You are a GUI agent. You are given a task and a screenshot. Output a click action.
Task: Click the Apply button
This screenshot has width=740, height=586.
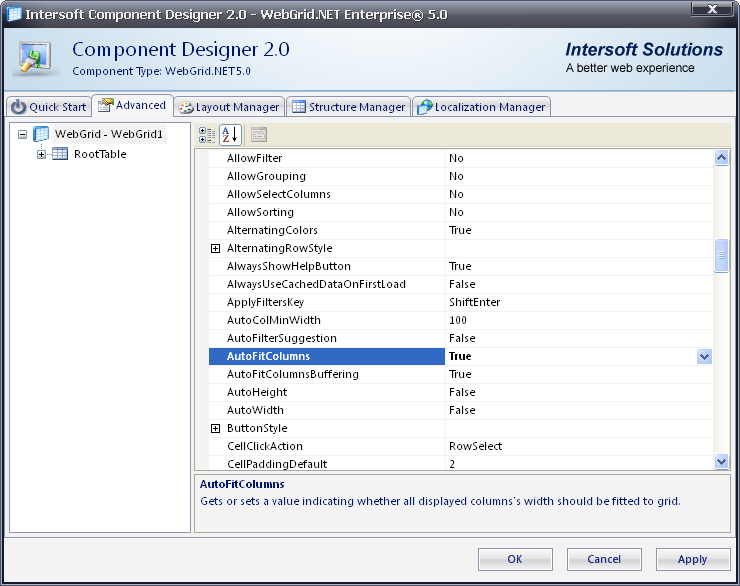coord(693,559)
